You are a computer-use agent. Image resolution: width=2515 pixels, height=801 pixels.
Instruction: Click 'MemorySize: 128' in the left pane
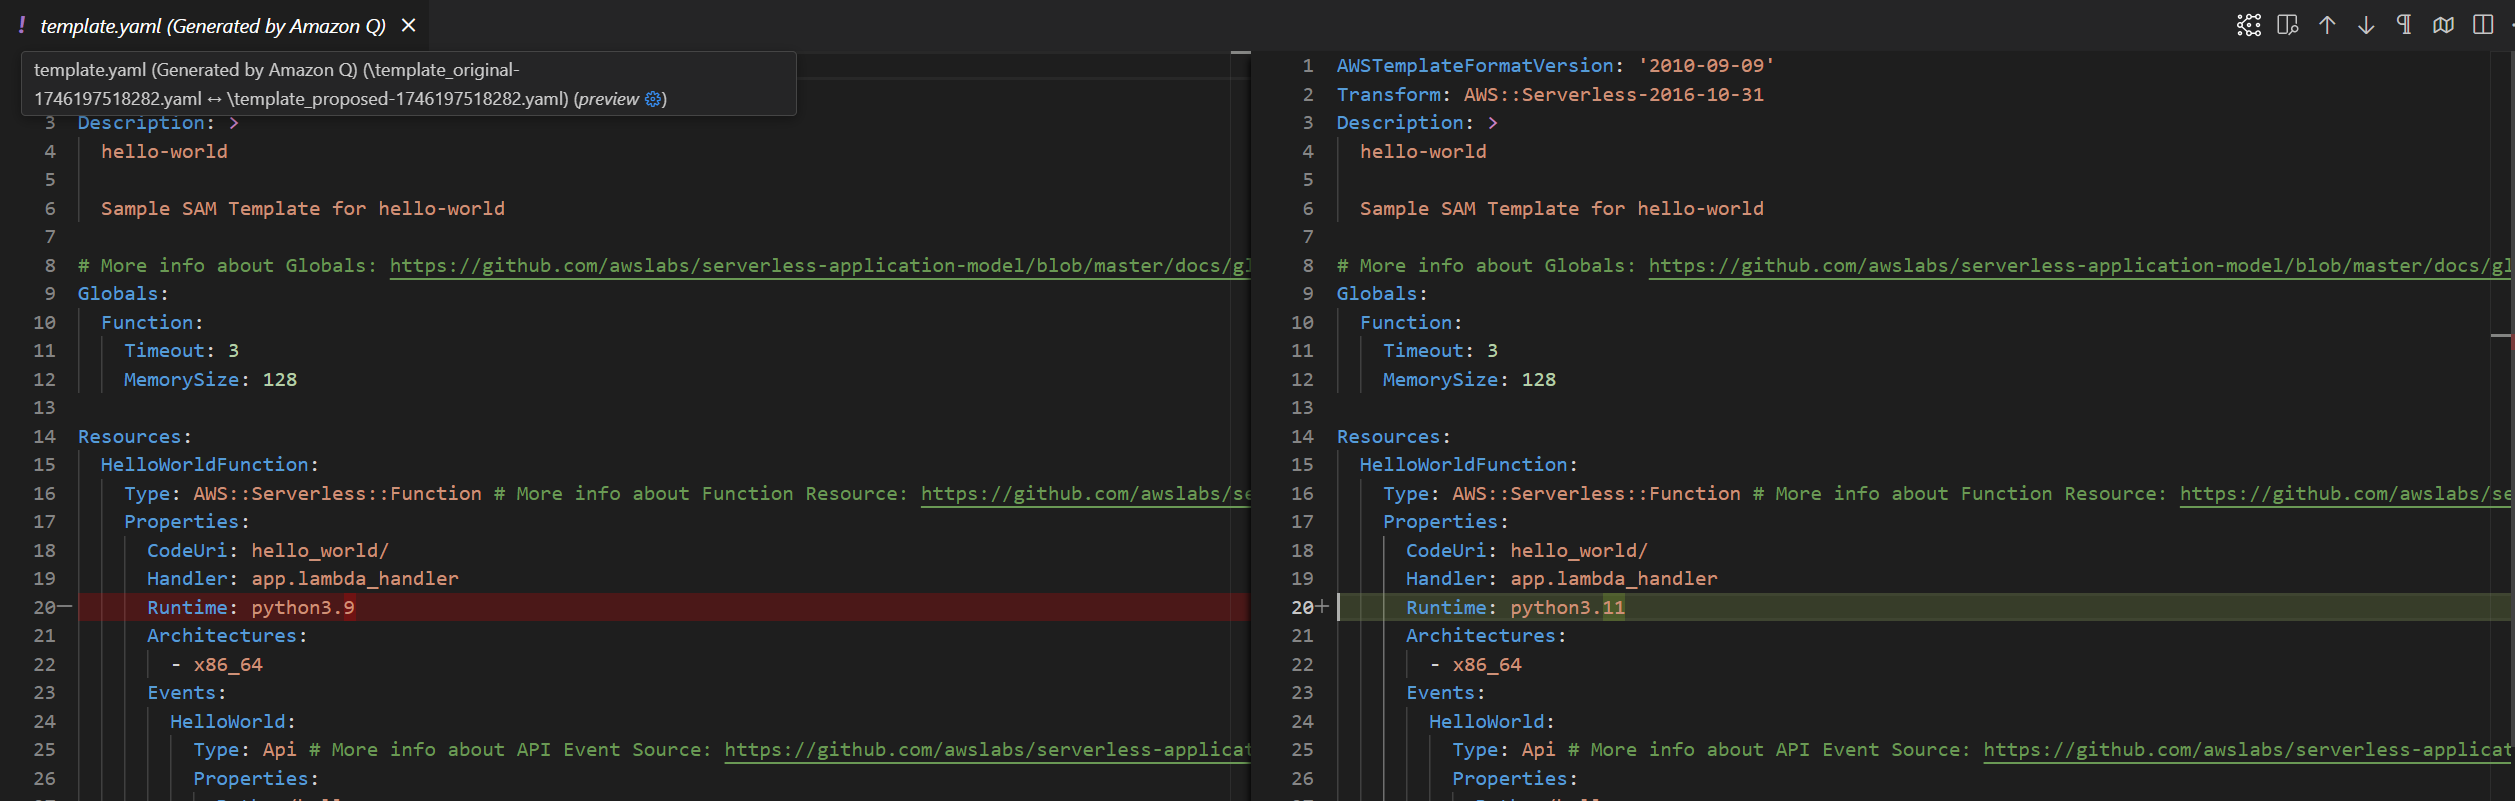pyautogui.click(x=210, y=379)
